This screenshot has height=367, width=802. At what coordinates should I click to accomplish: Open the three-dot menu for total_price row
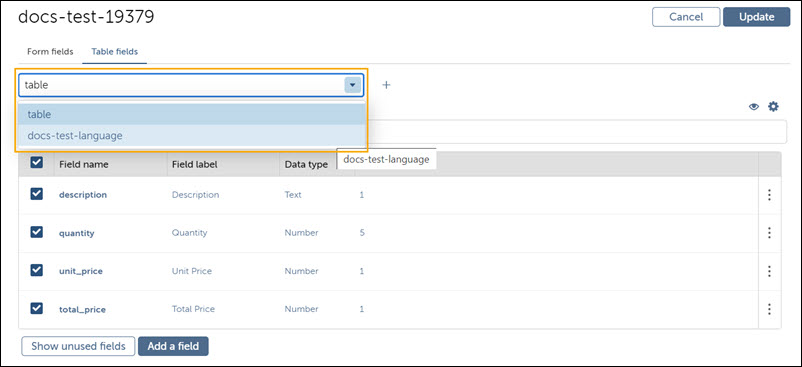[769, 309]
